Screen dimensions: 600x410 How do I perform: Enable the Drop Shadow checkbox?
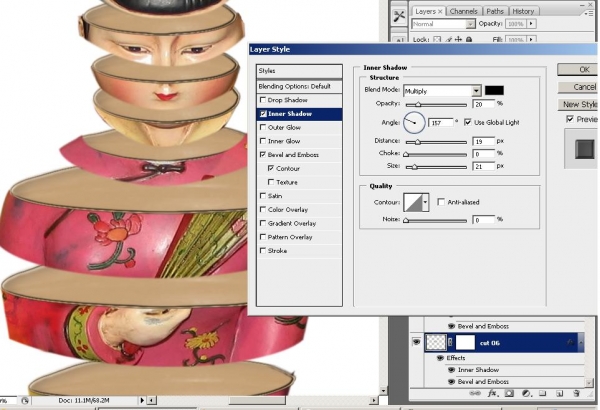[x=263, y=100]
